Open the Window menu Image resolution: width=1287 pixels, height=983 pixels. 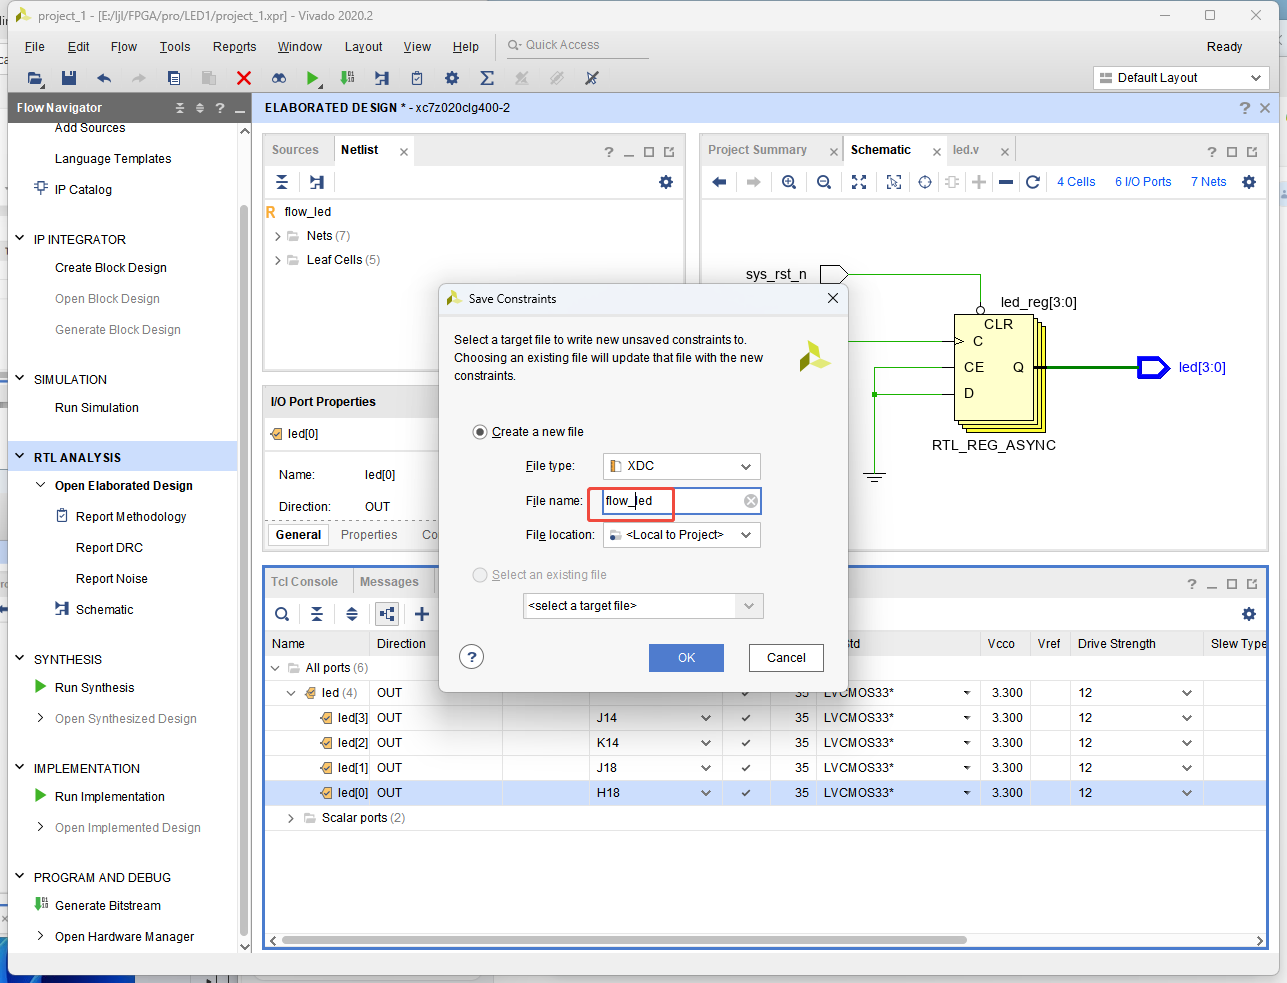click(299, 47)
